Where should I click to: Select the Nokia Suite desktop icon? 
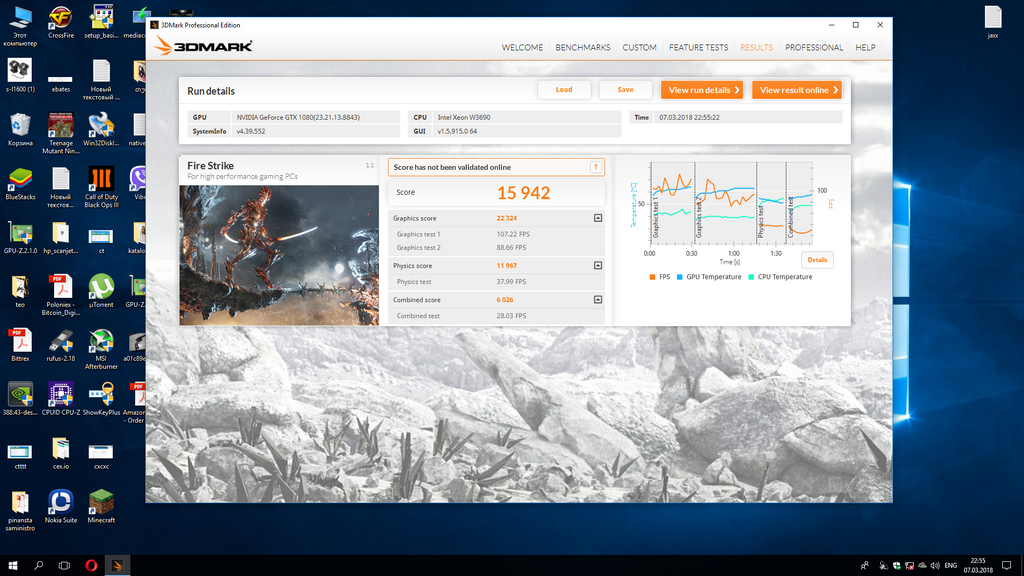coord(61,507)
